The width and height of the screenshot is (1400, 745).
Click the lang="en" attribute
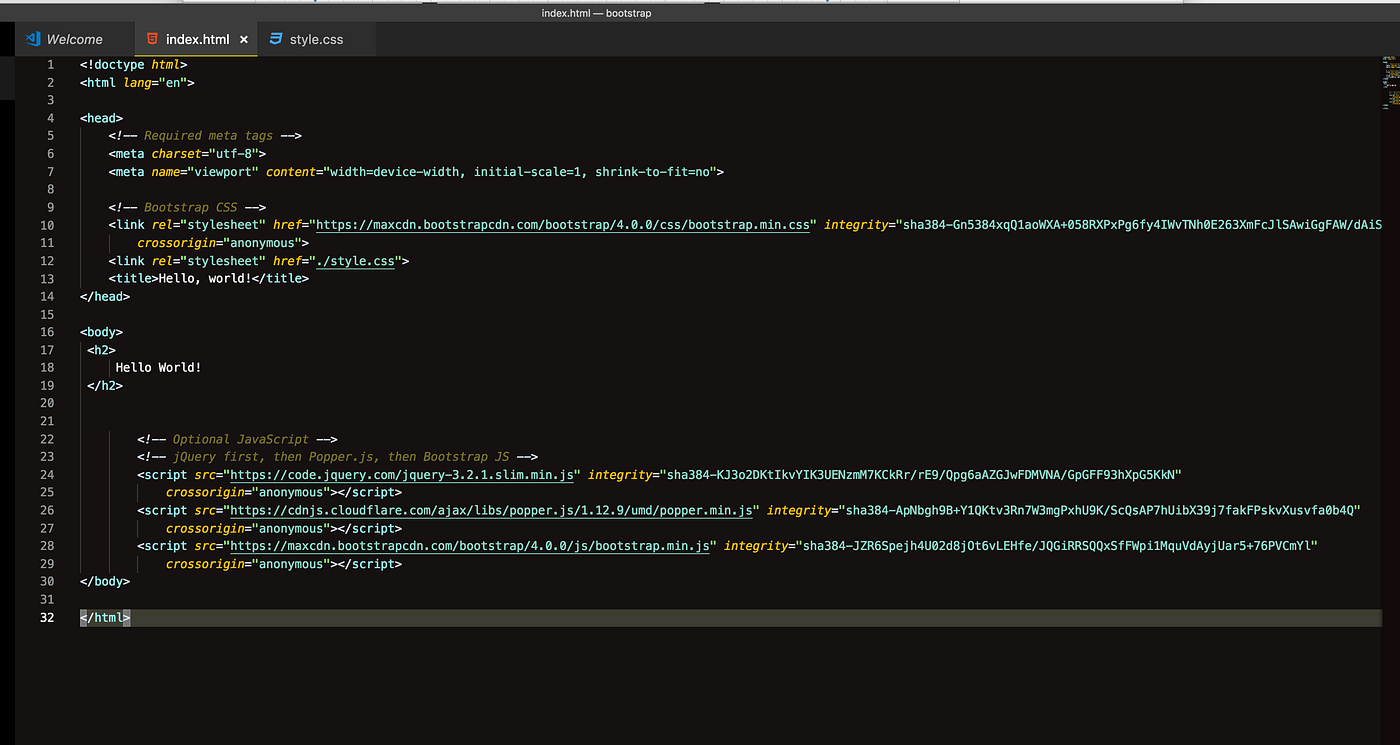pyautogui.click(x=155, y=83)
